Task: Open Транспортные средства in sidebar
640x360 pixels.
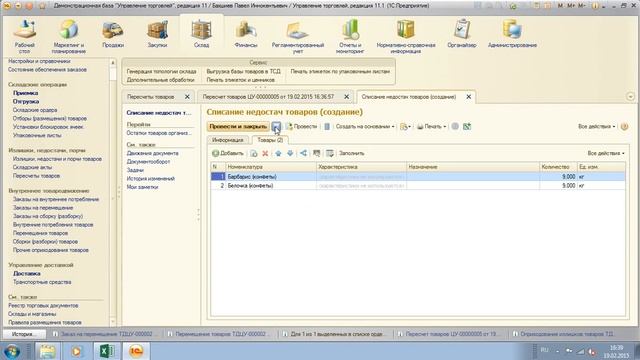Action: tap(42, 282)
